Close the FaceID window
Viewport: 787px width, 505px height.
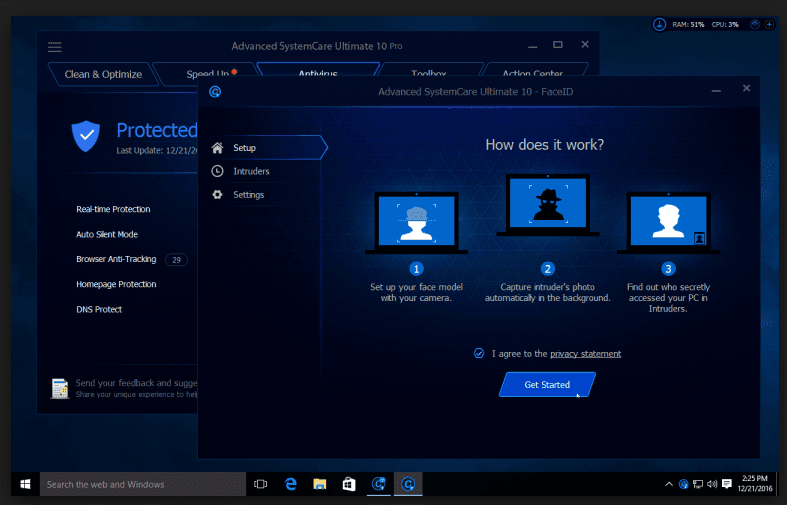coord(746,88)
